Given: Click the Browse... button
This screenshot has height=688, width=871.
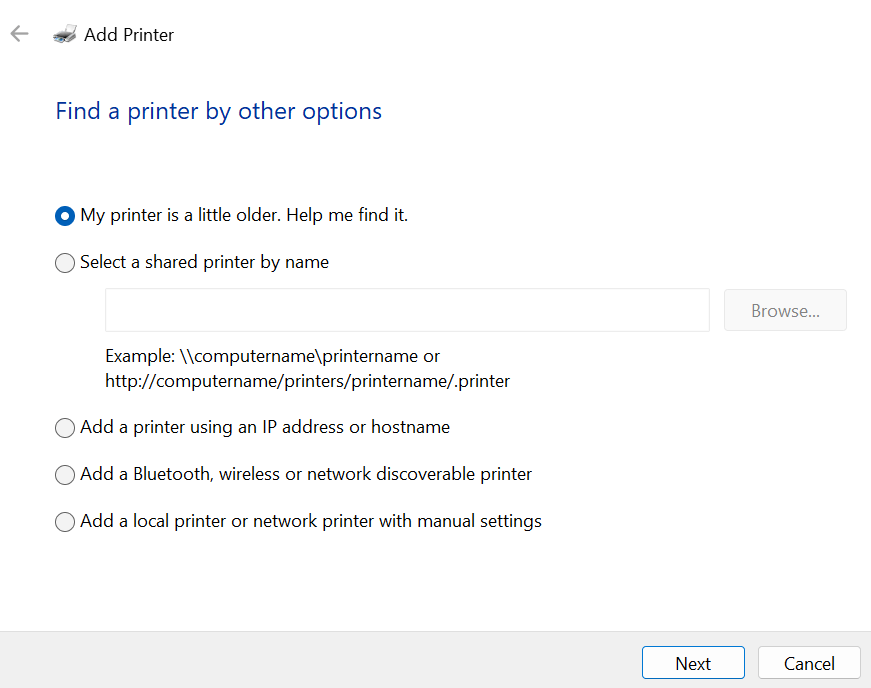Looking at the screenshot, I should tap(785, 310).
